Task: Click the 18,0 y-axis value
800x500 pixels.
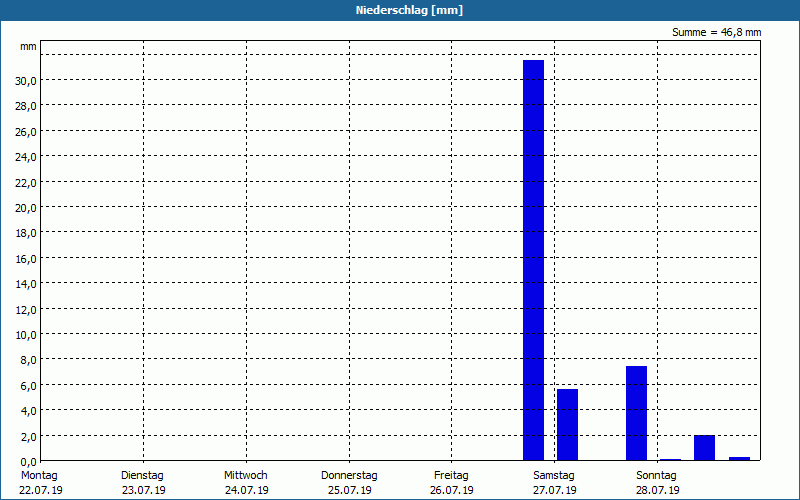Action: pos(26,233)
